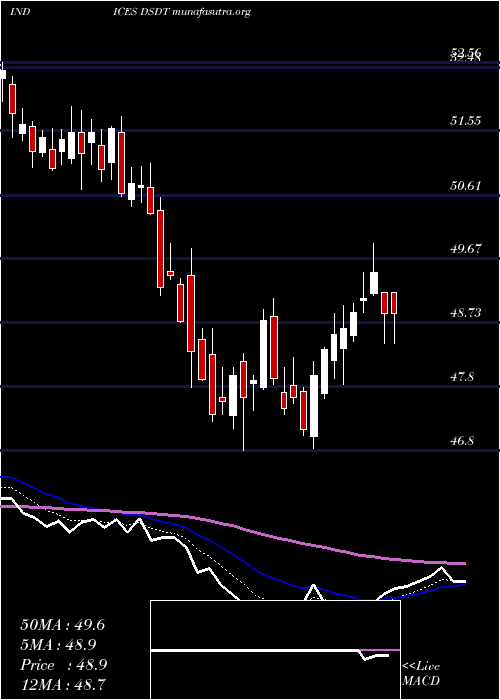Viewport: 500px width, 700px height.
Task: Click the 50.61 price level label
Action: coord(466,185)
